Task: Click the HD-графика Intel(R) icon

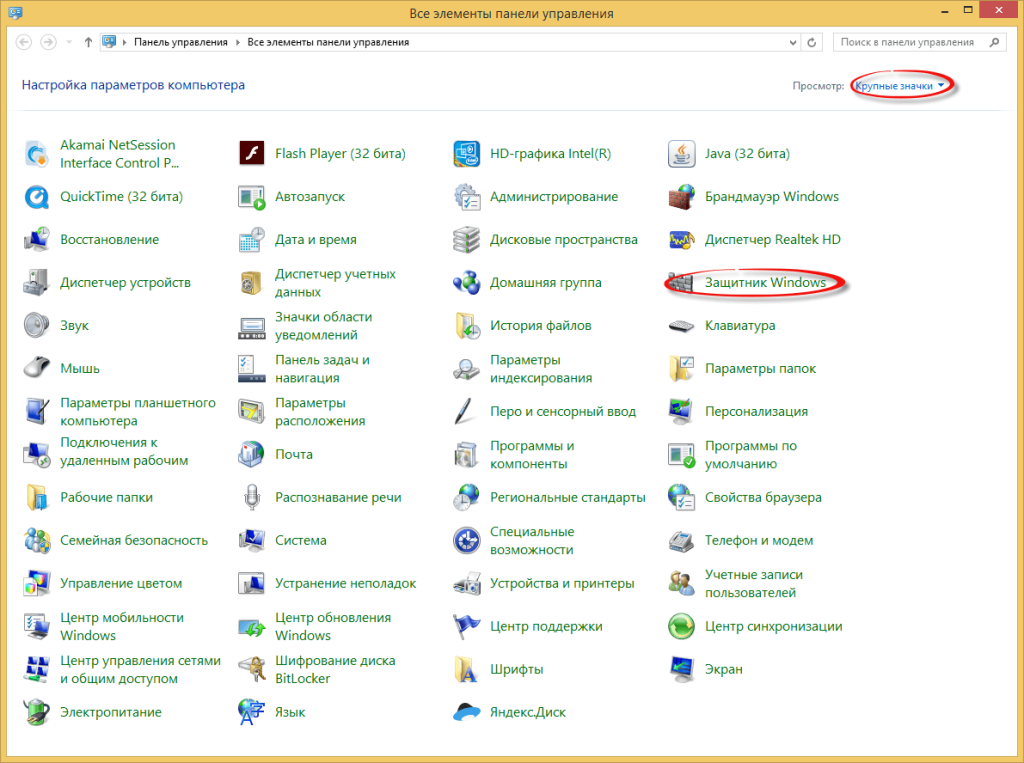Action: 466,154
